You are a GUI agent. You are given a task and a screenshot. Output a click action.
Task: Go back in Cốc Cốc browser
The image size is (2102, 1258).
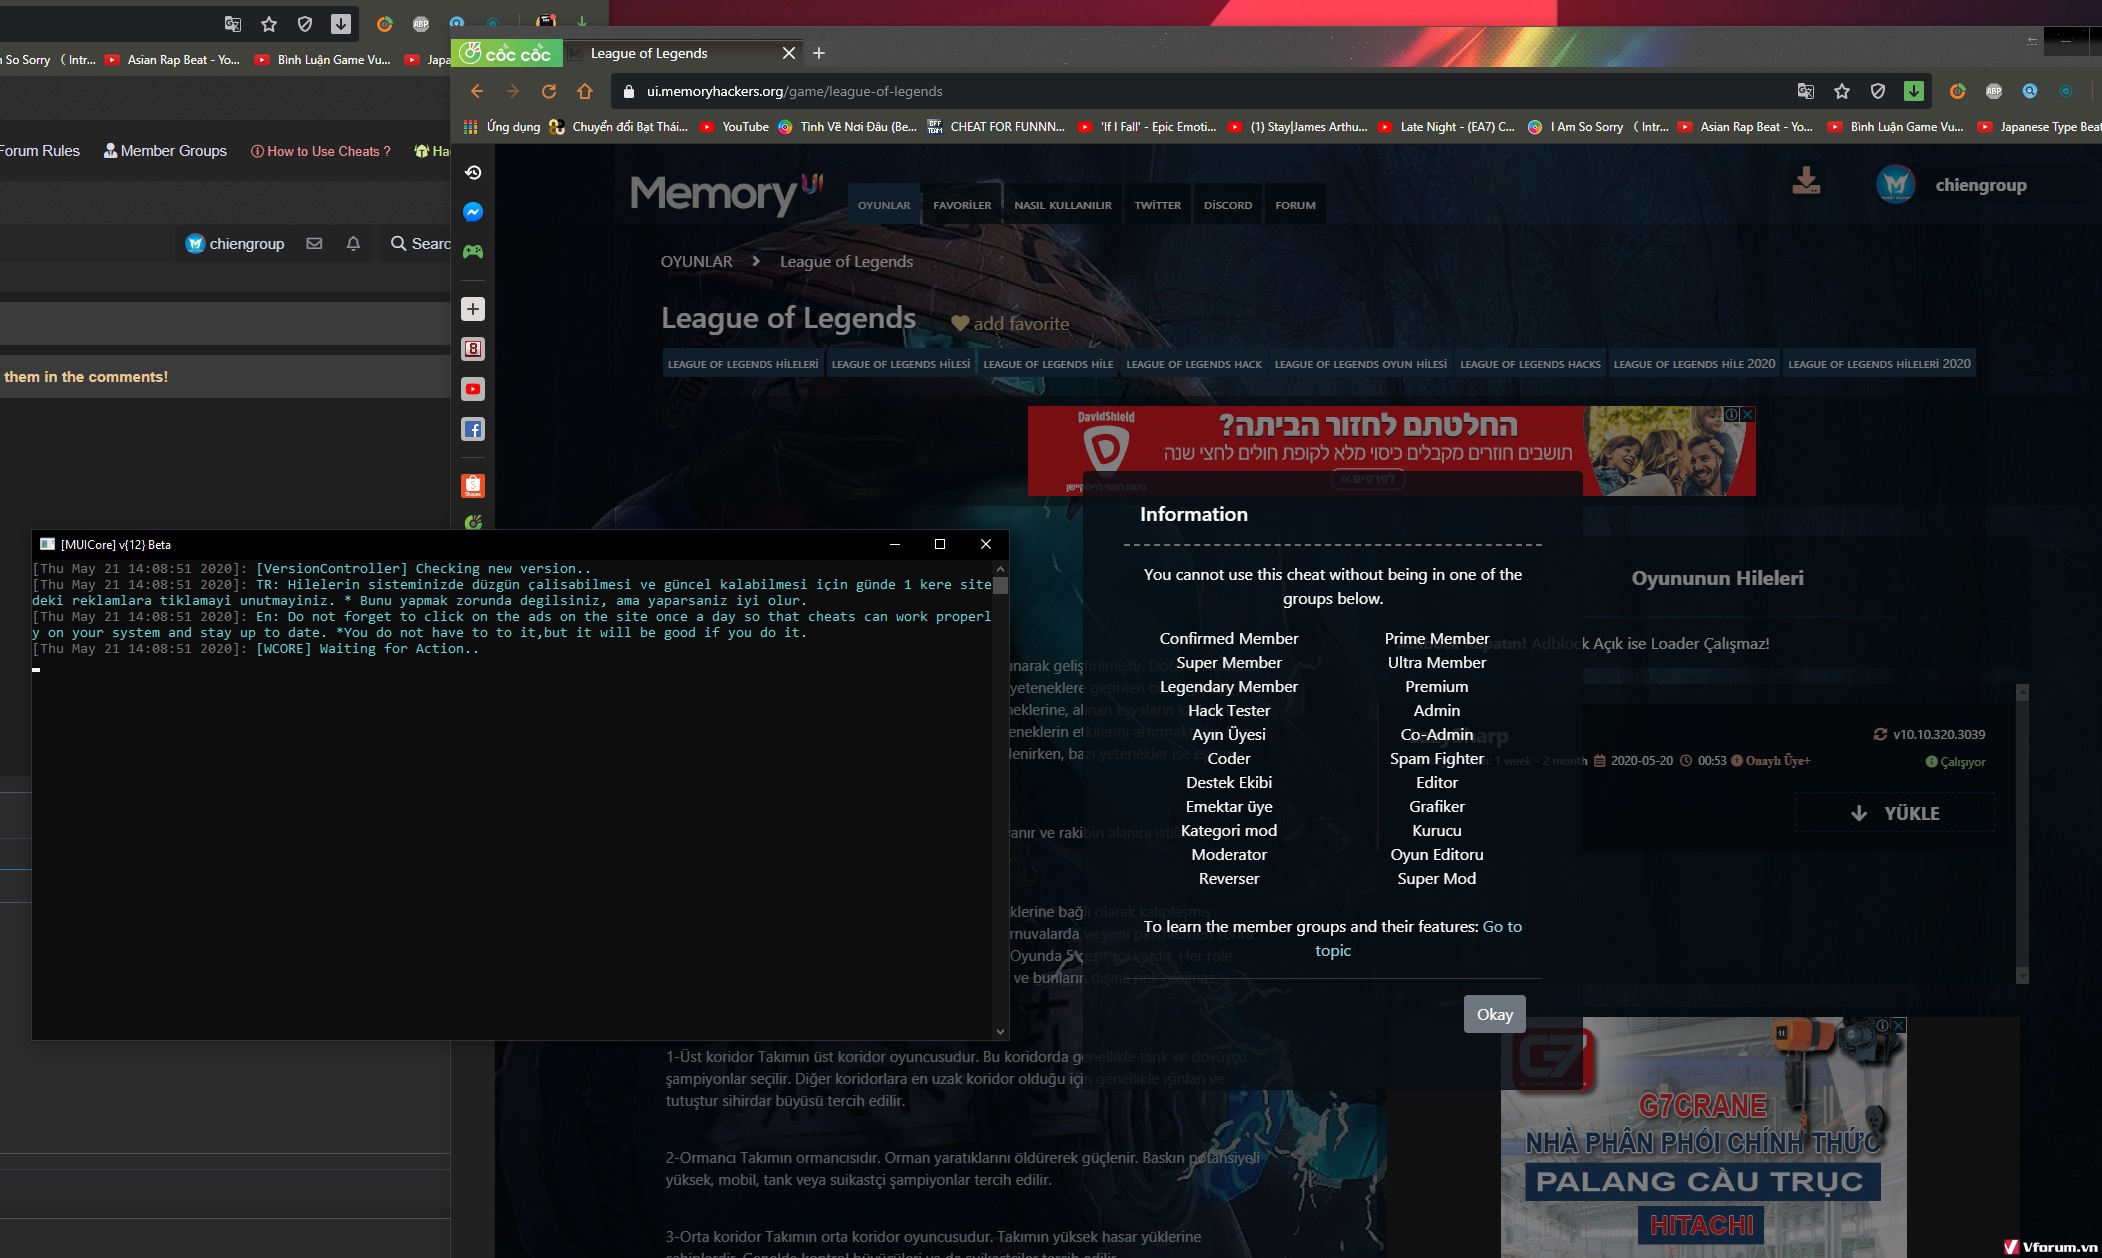point(477,91)
